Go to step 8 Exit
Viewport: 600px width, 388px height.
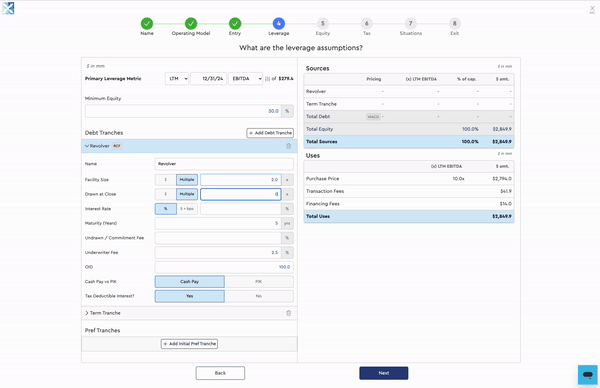(455, 24)
